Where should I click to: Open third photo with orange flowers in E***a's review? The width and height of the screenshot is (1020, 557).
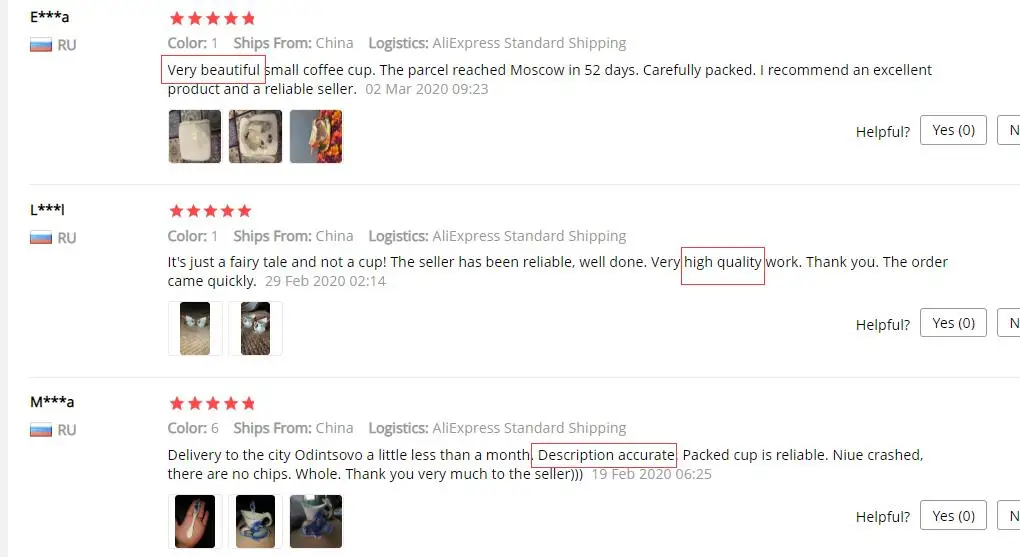316,136
